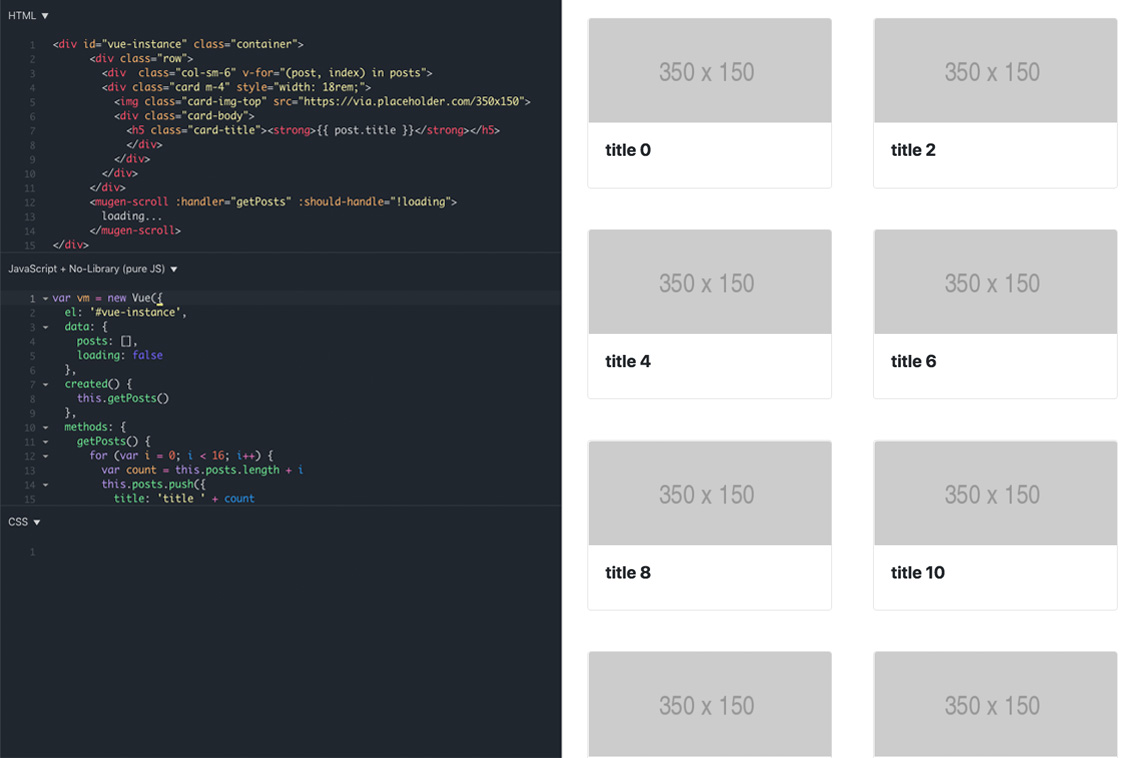Click the placeholder image above title 2

995,71
